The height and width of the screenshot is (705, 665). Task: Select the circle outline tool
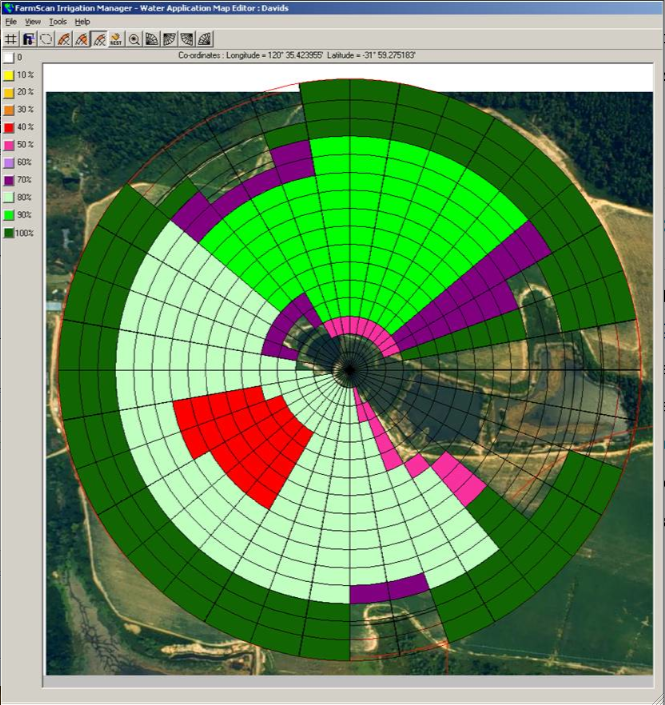pyautogui.click(x=46, y=40)
